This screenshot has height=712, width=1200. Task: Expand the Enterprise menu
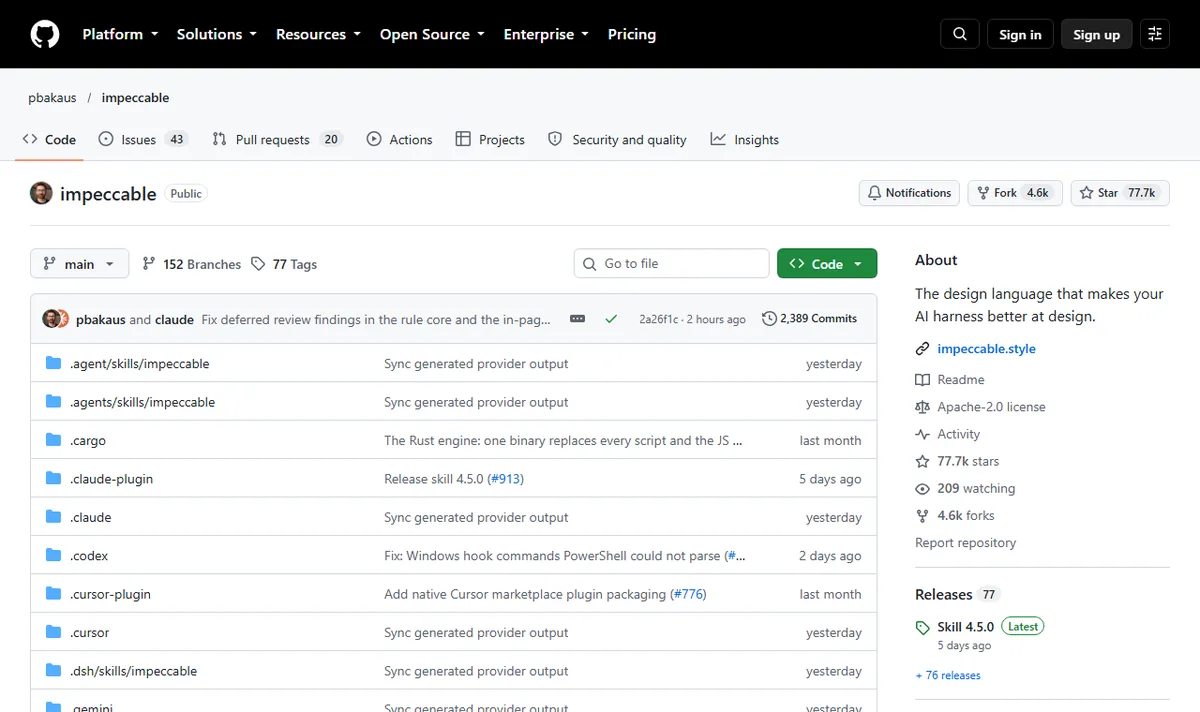coord(546,34)
